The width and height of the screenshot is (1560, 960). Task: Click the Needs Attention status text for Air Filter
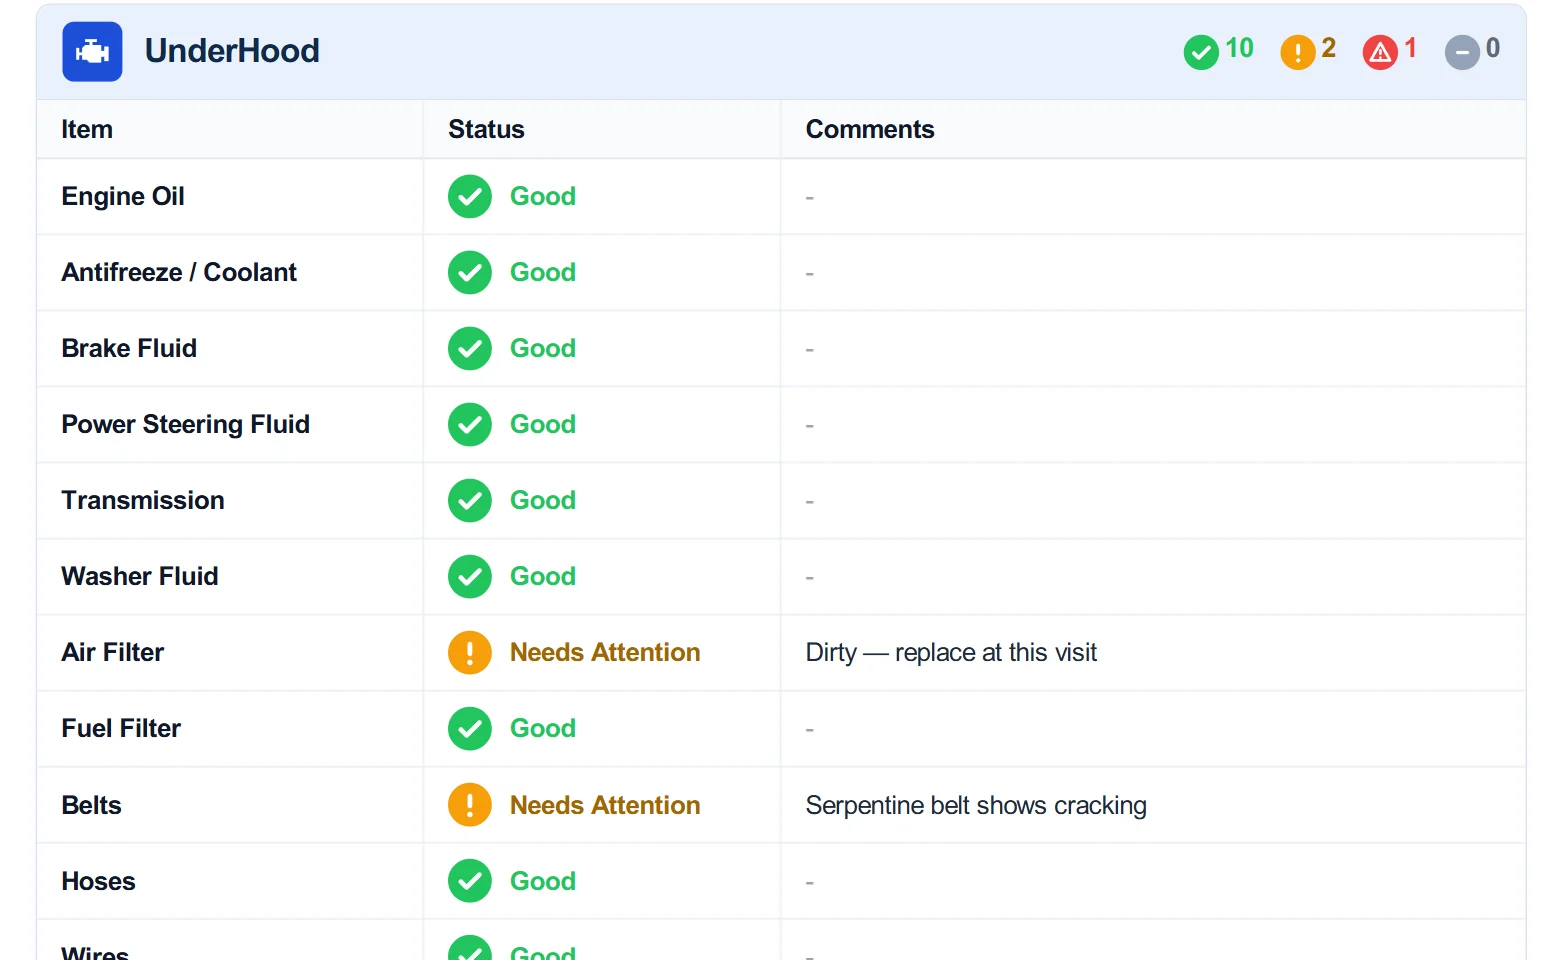(605, 652)
